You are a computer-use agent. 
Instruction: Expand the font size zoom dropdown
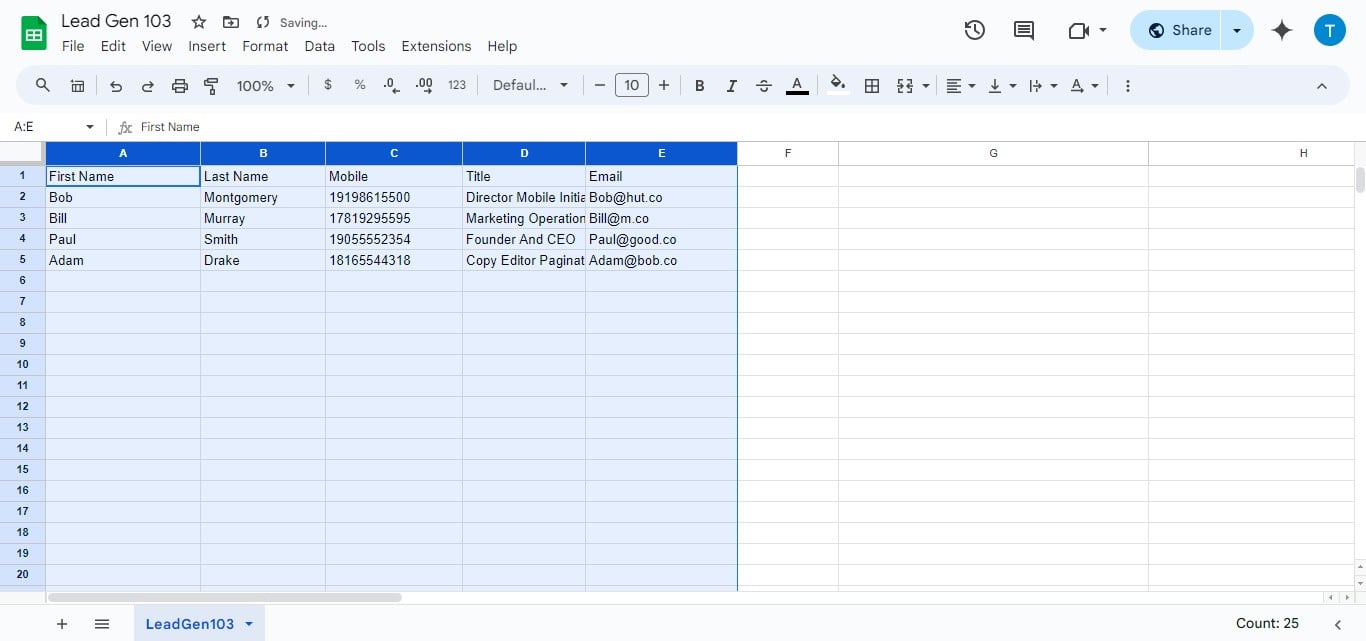(290, 86)
